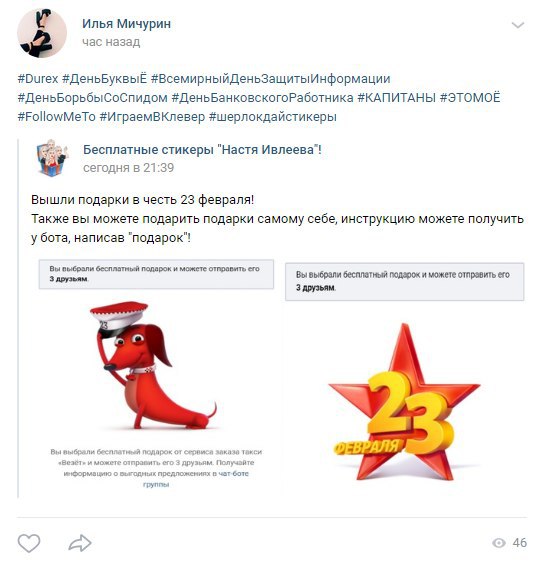Click the 'сегодня в 21:39' repost timestamp
This screenshot has height=563, width=544.
(129, 168)
